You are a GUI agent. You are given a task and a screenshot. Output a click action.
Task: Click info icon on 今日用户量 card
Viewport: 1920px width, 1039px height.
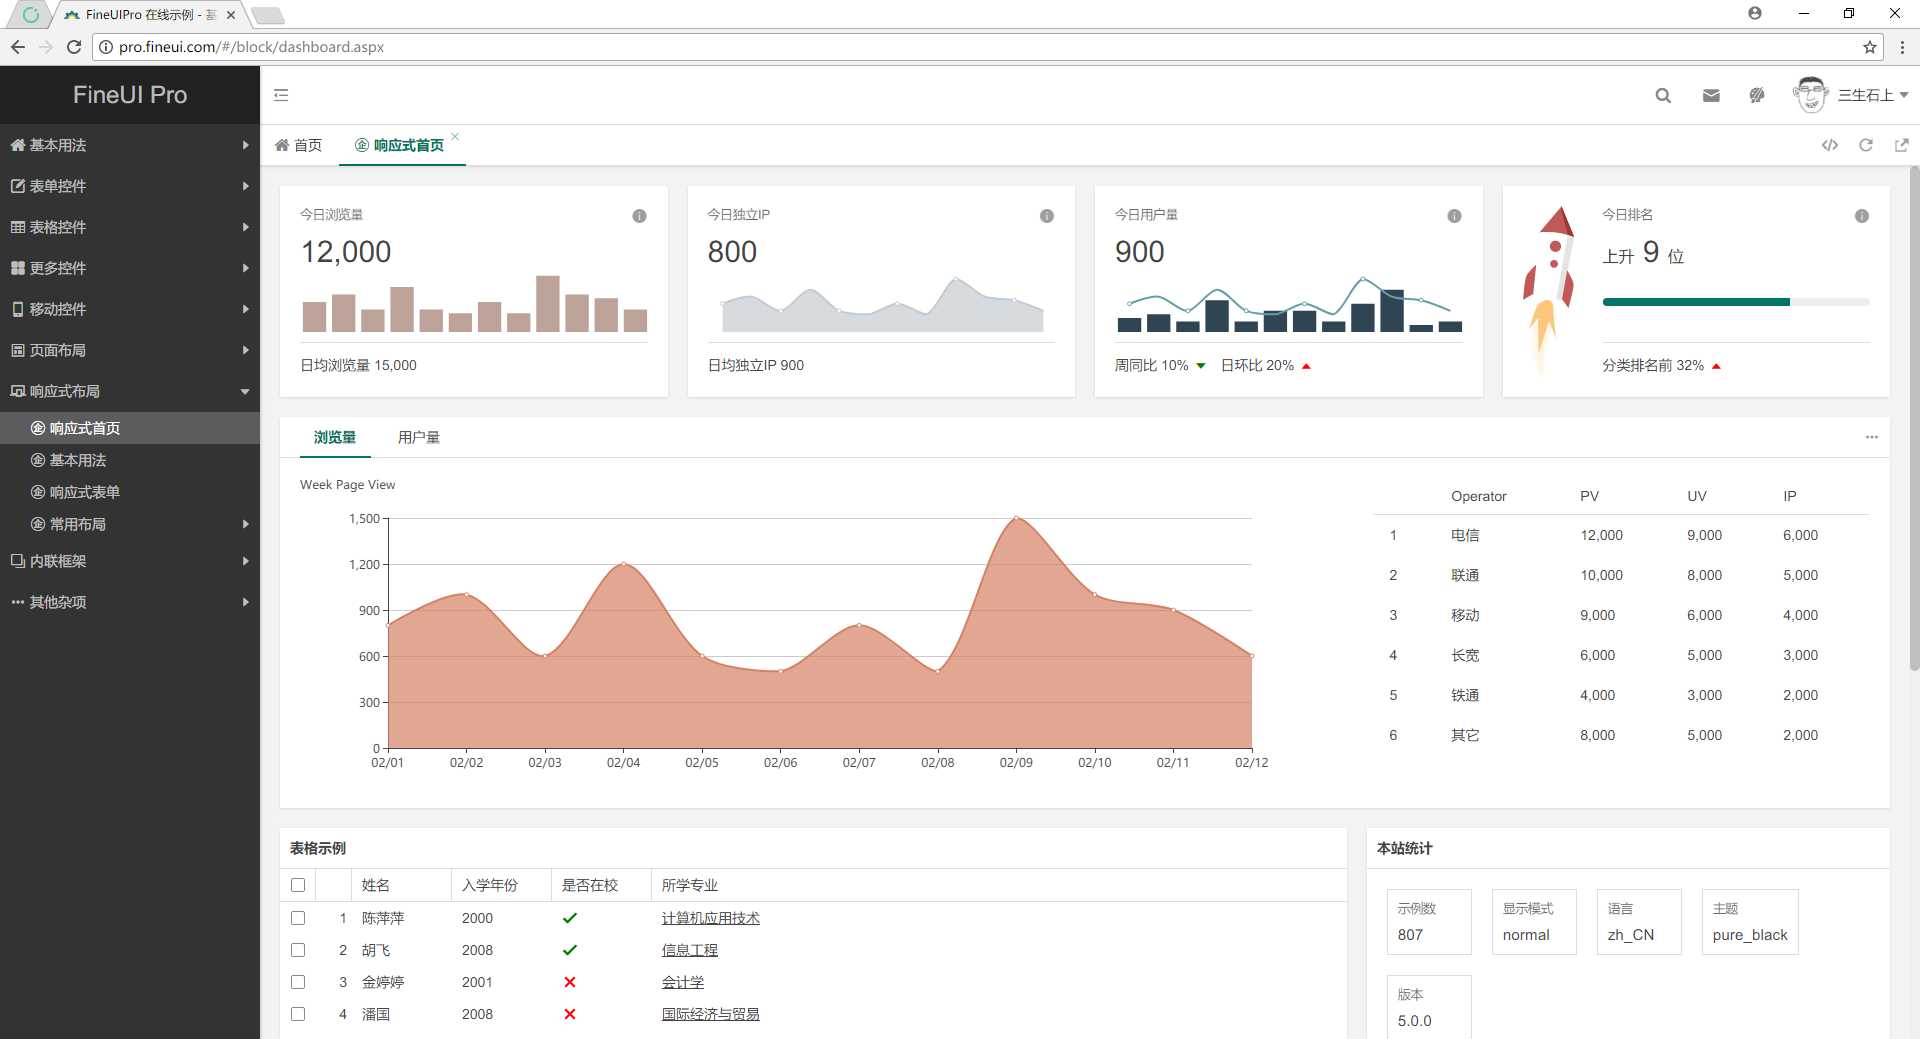tap(1454, 216)
